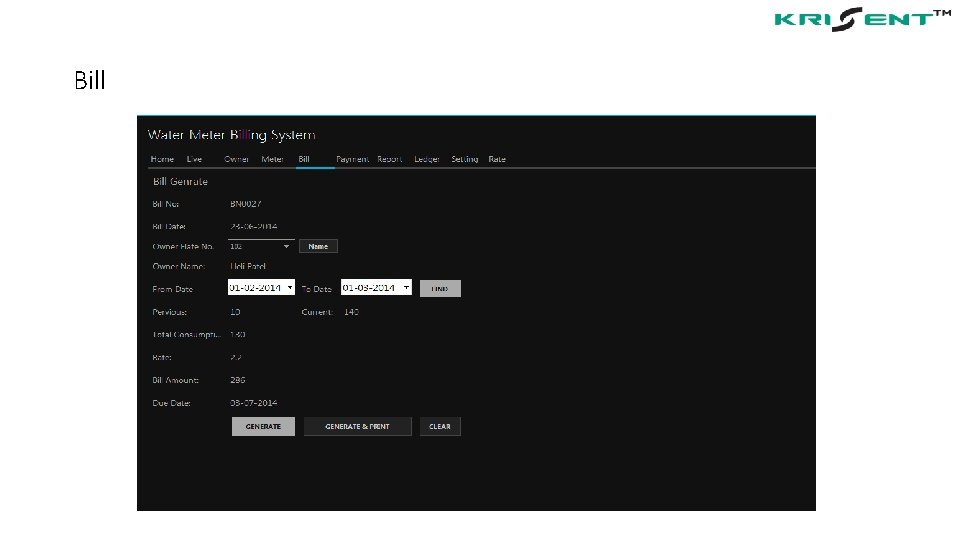This screenshot has height=540, width=960.
Task: Click the owner name Heli Patel
Action: (x=248, y=266)
